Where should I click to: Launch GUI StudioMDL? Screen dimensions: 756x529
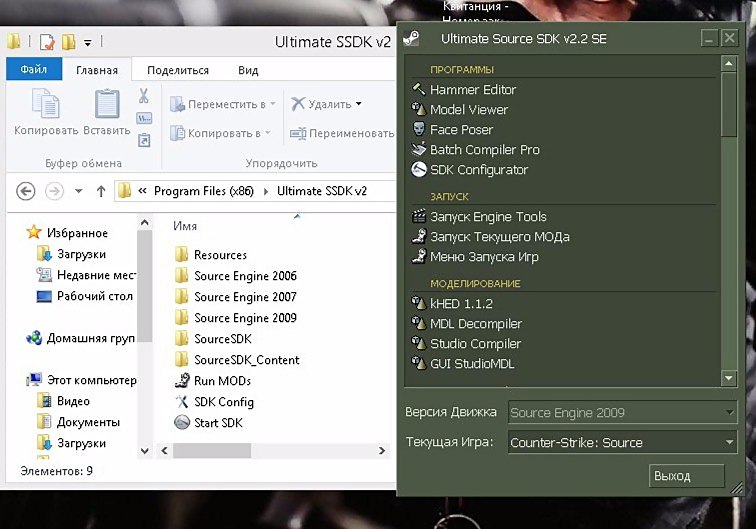(462, 364)
